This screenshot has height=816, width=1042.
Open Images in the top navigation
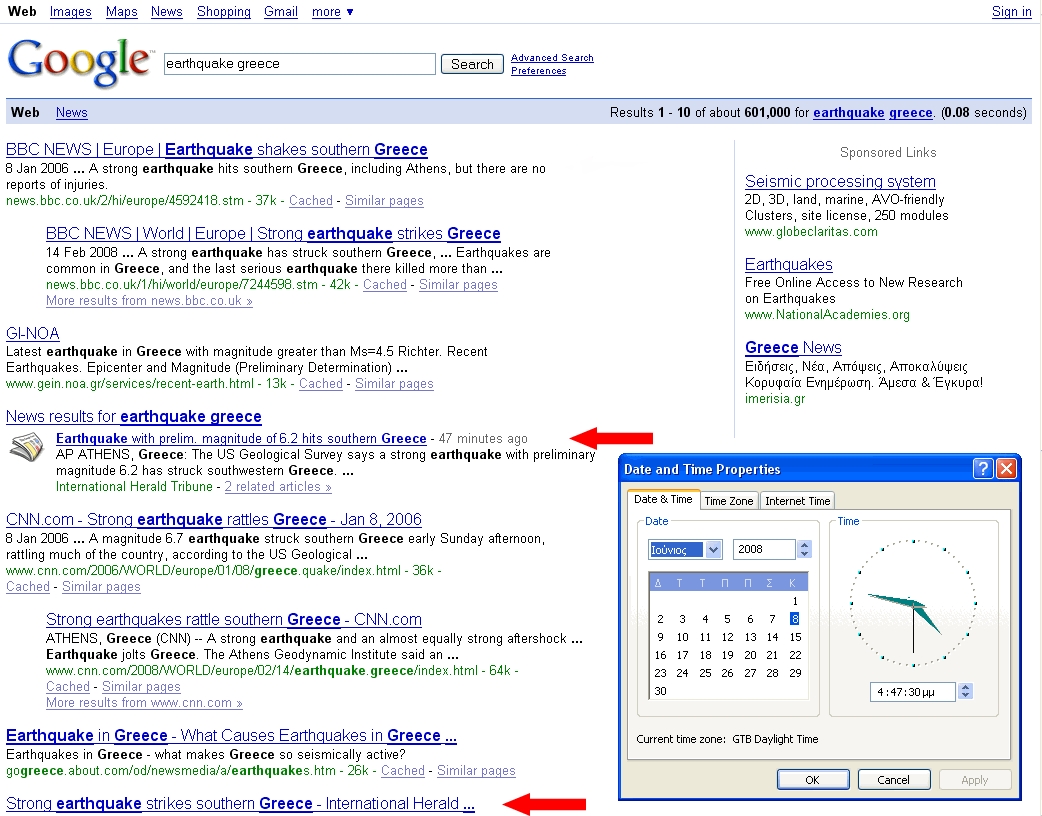pos(70,12)
